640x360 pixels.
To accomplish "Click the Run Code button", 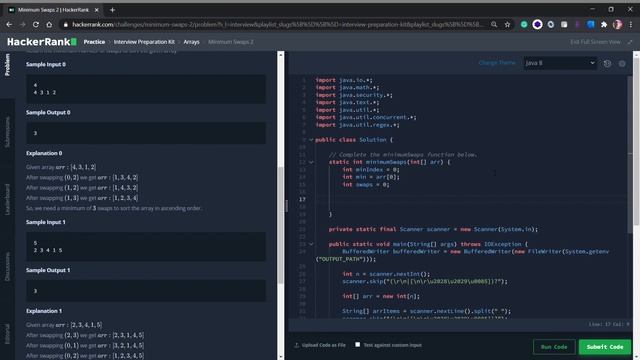I will (554, 347).
